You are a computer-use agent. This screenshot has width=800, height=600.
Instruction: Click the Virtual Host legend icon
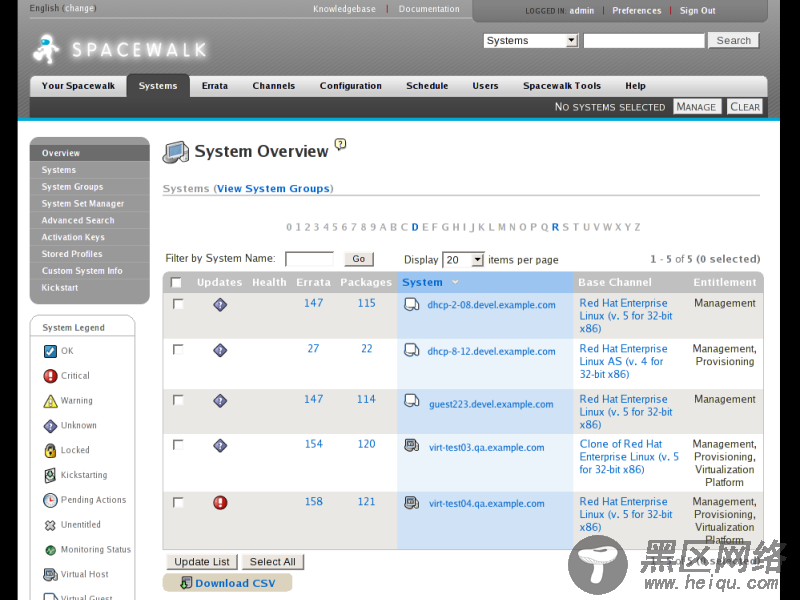[x=50, y=574]
